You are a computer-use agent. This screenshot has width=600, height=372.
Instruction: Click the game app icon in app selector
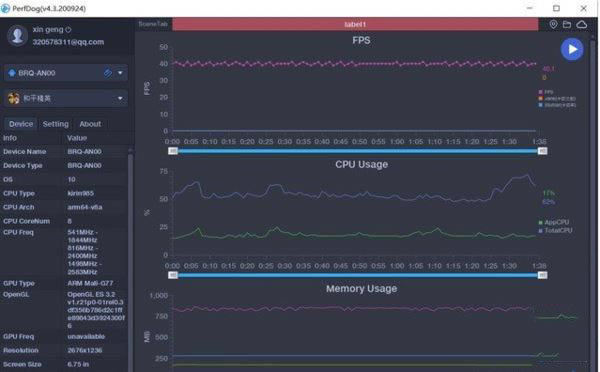click(13, 98)
